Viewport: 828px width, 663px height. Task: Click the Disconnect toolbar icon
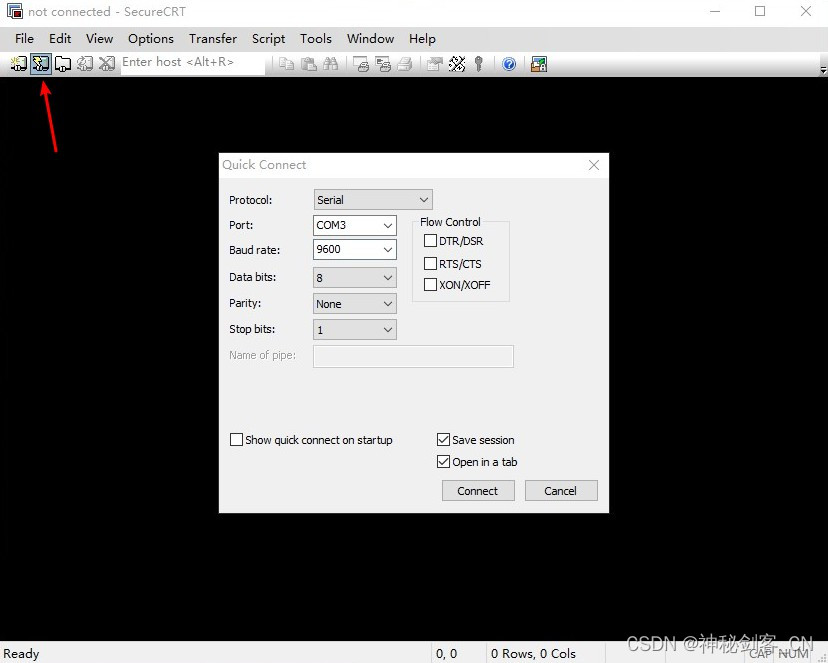point(107,64)
